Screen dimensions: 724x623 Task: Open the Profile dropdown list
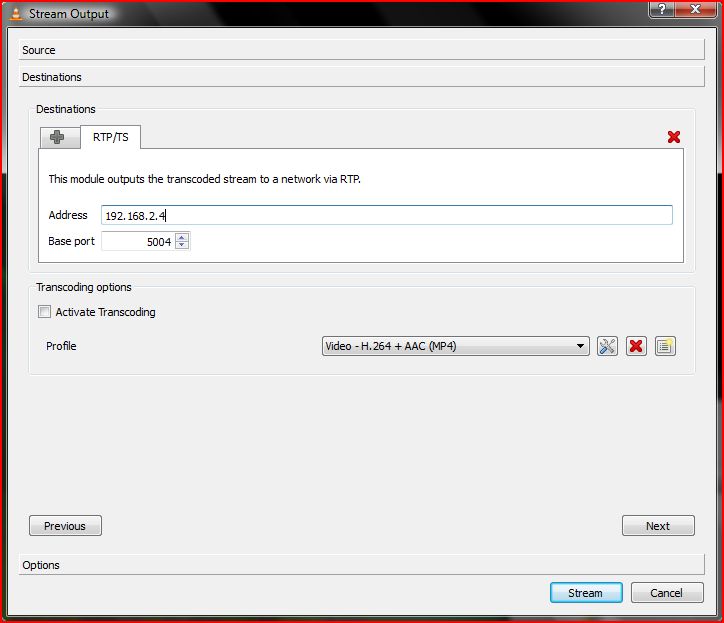pos(456,347)
